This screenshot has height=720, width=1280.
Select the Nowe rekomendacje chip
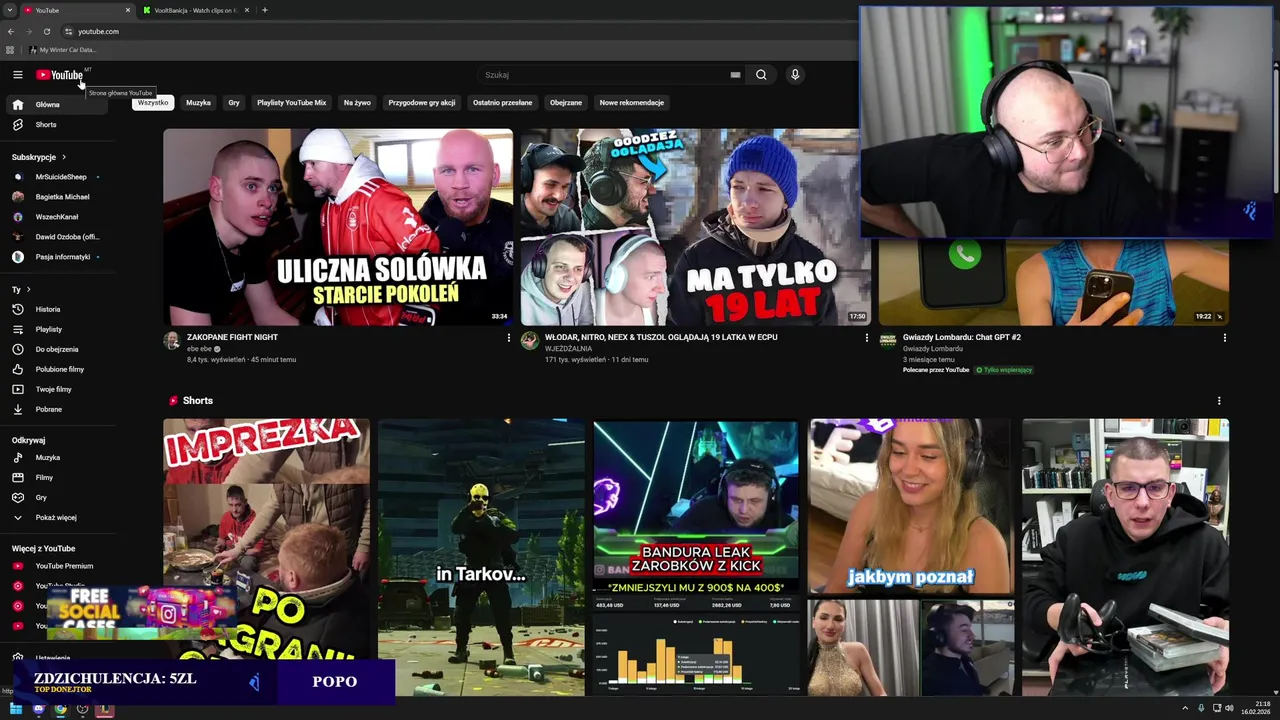point(632,102)
